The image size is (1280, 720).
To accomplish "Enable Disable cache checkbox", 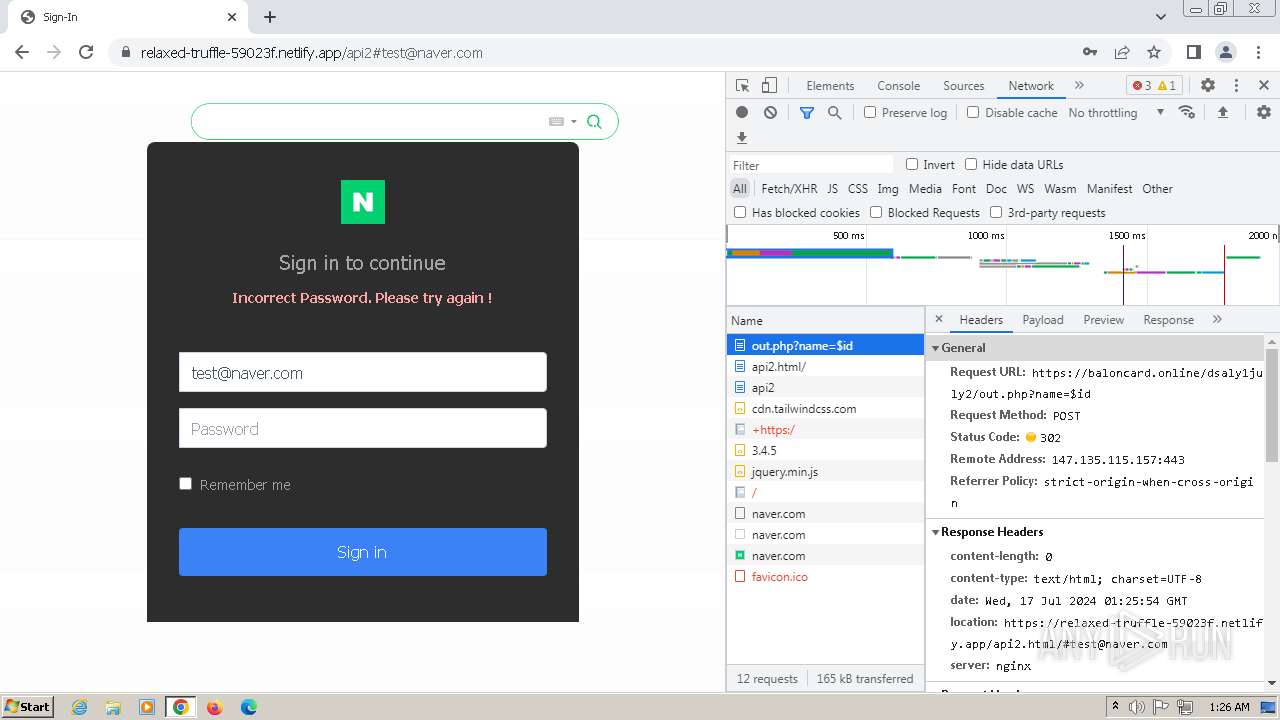I will tap(973, 112).
